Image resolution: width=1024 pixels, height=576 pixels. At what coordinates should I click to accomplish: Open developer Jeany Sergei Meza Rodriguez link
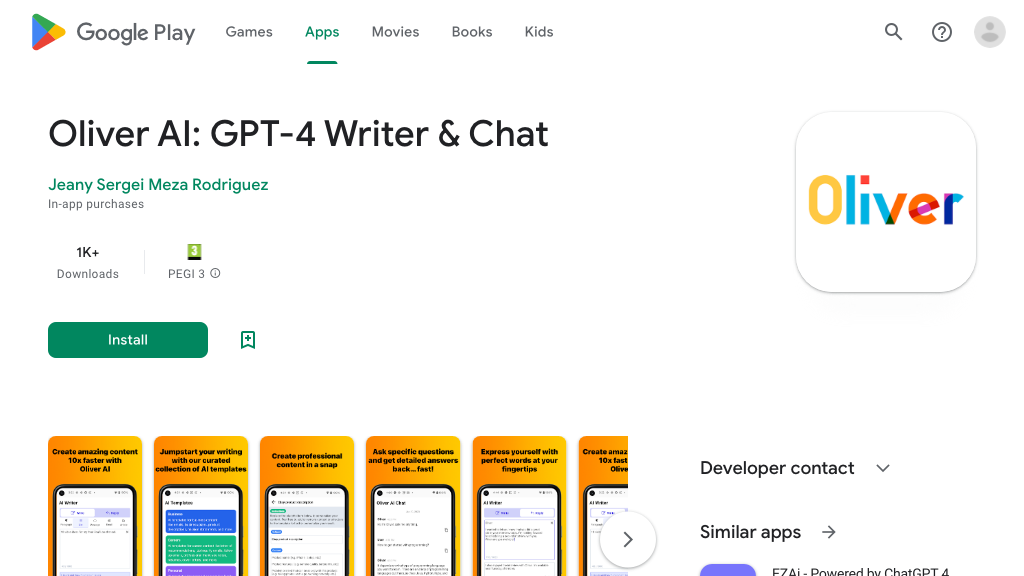click(x=158, y=185)
